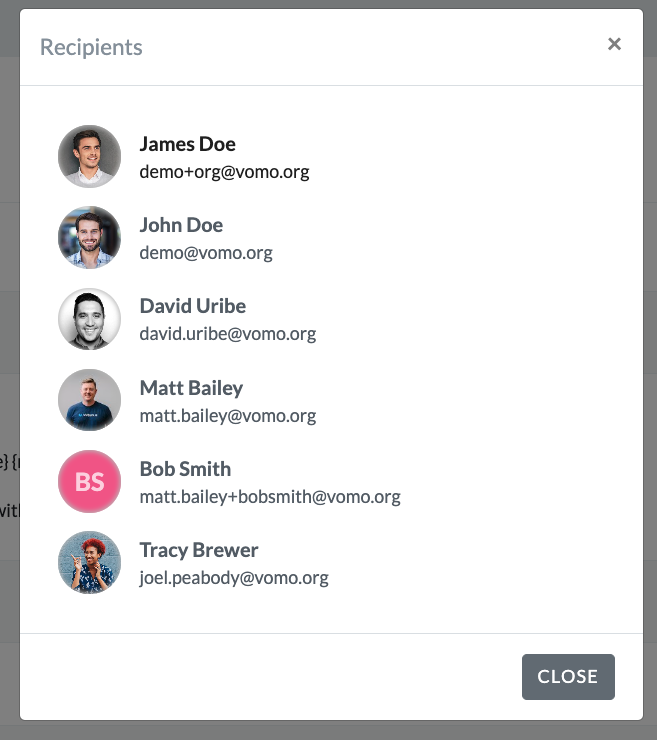This screenshot has width=657, height=740.
Task: Click the Recipients dialog title
Action: click(x=91, y=47)
